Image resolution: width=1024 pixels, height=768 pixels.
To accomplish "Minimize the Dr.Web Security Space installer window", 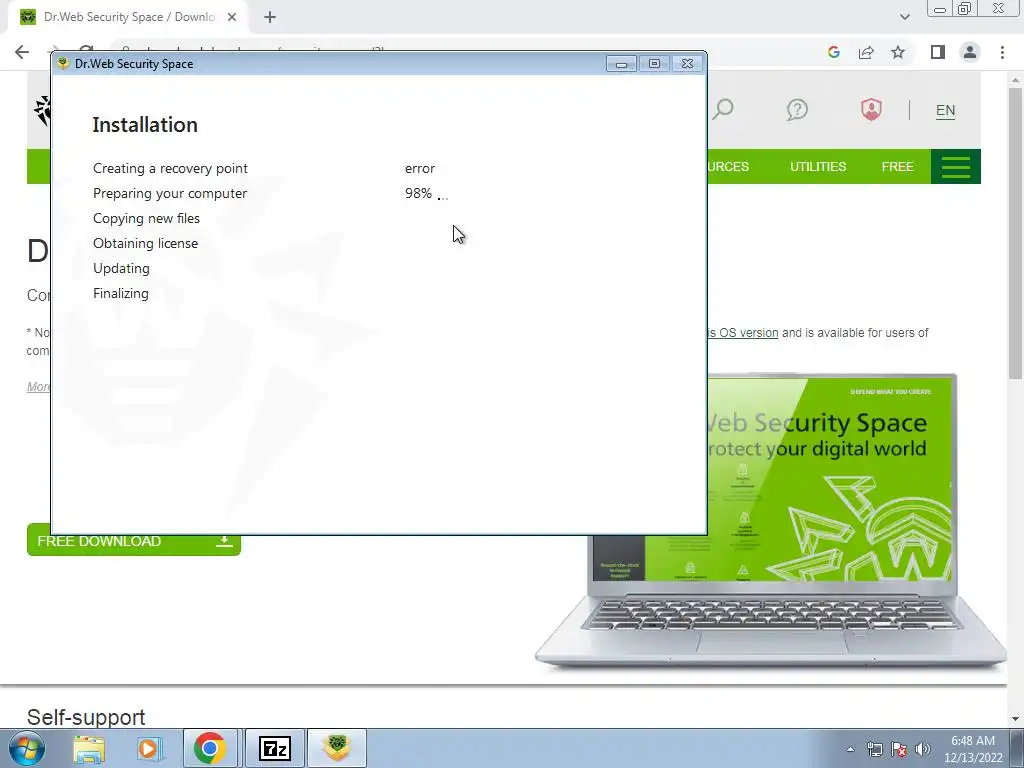I will pos(621,63).
